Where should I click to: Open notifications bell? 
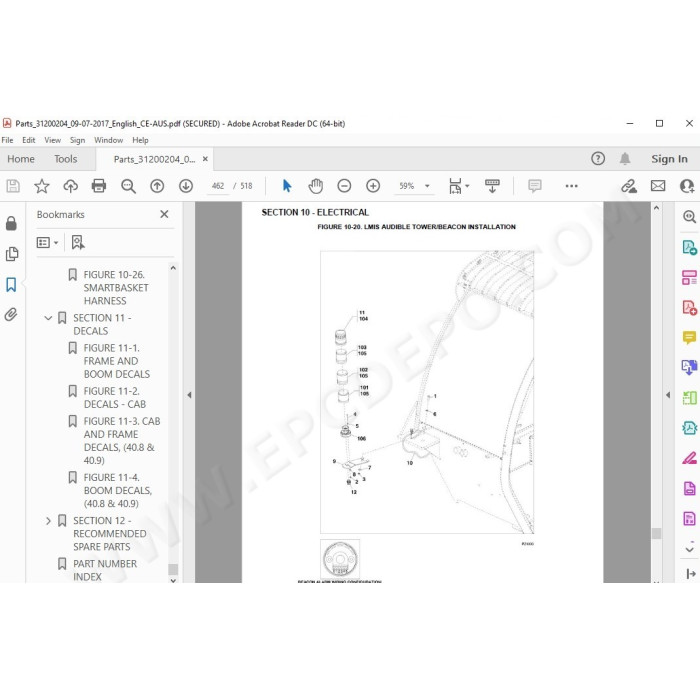coord(625,158)
